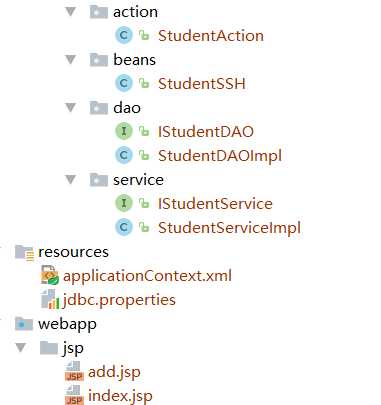Click the JSP file icon for add.jsp
Viewport: 381px width, 405px height.
tap(74, 371)
